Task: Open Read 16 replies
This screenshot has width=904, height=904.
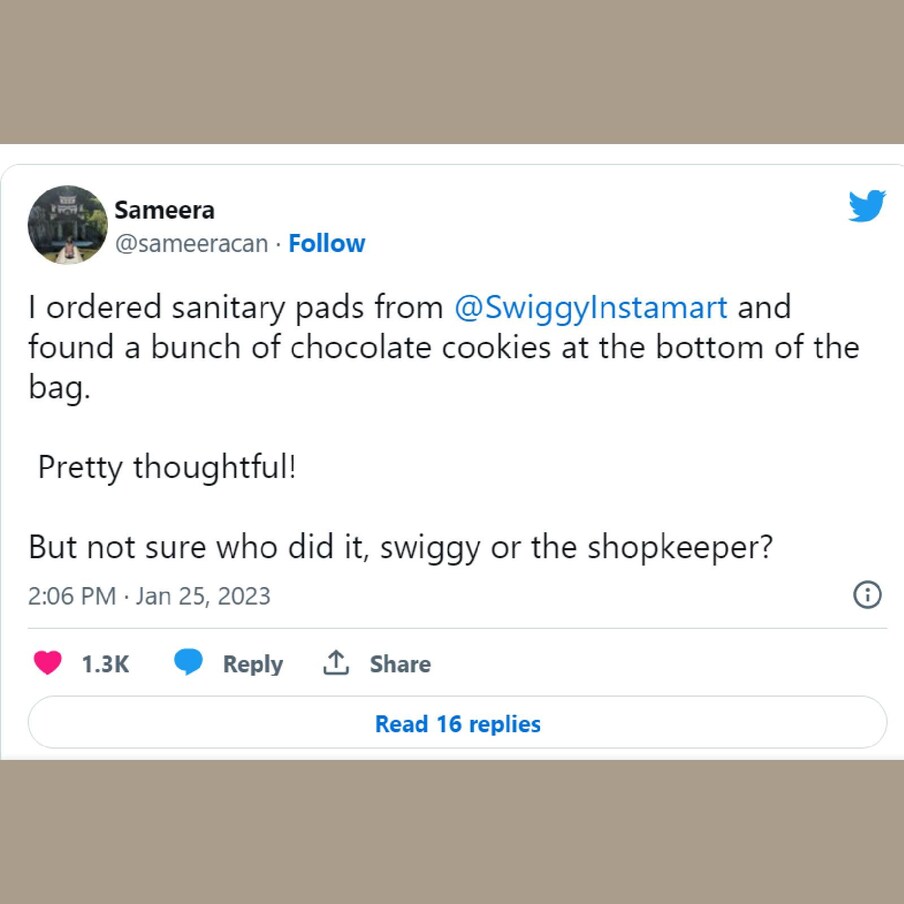Action: point(457,723)
